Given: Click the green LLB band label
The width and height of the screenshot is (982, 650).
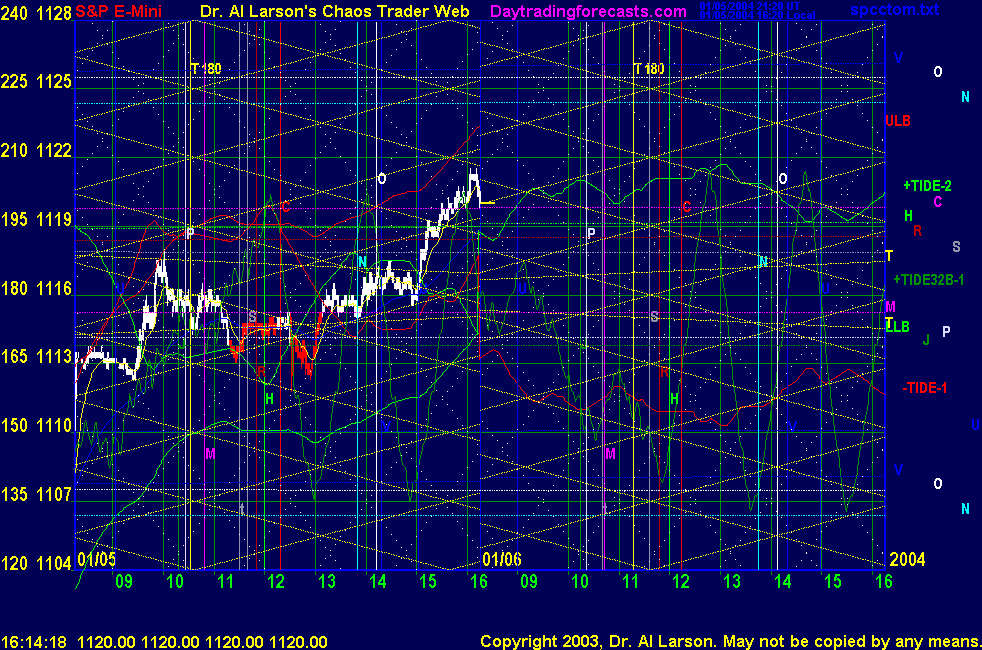Looking at the screenshot, I should coord(898,327).
